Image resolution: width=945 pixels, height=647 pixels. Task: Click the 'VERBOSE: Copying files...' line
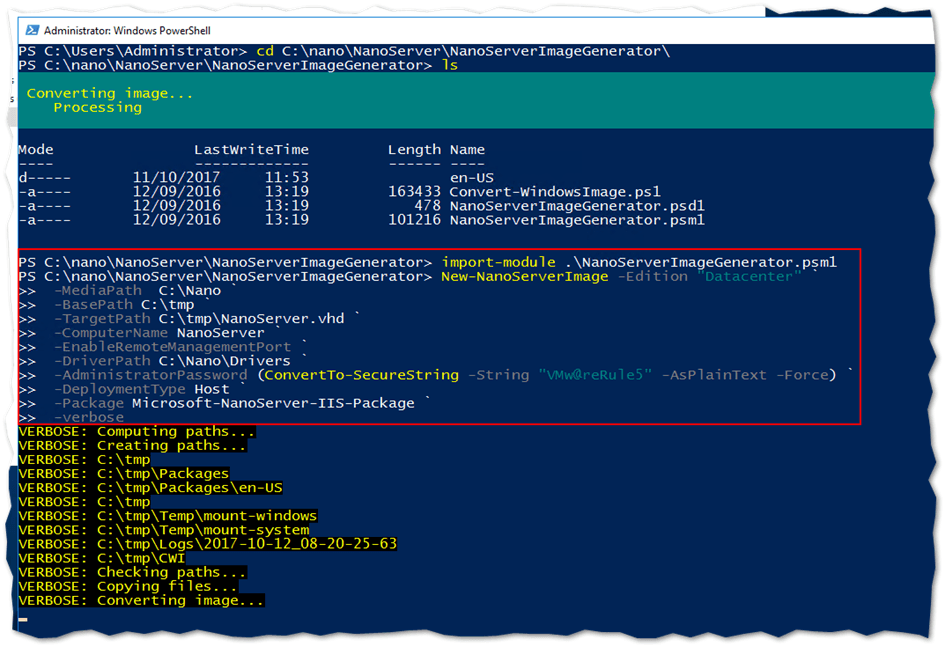(x=128, y=587)
